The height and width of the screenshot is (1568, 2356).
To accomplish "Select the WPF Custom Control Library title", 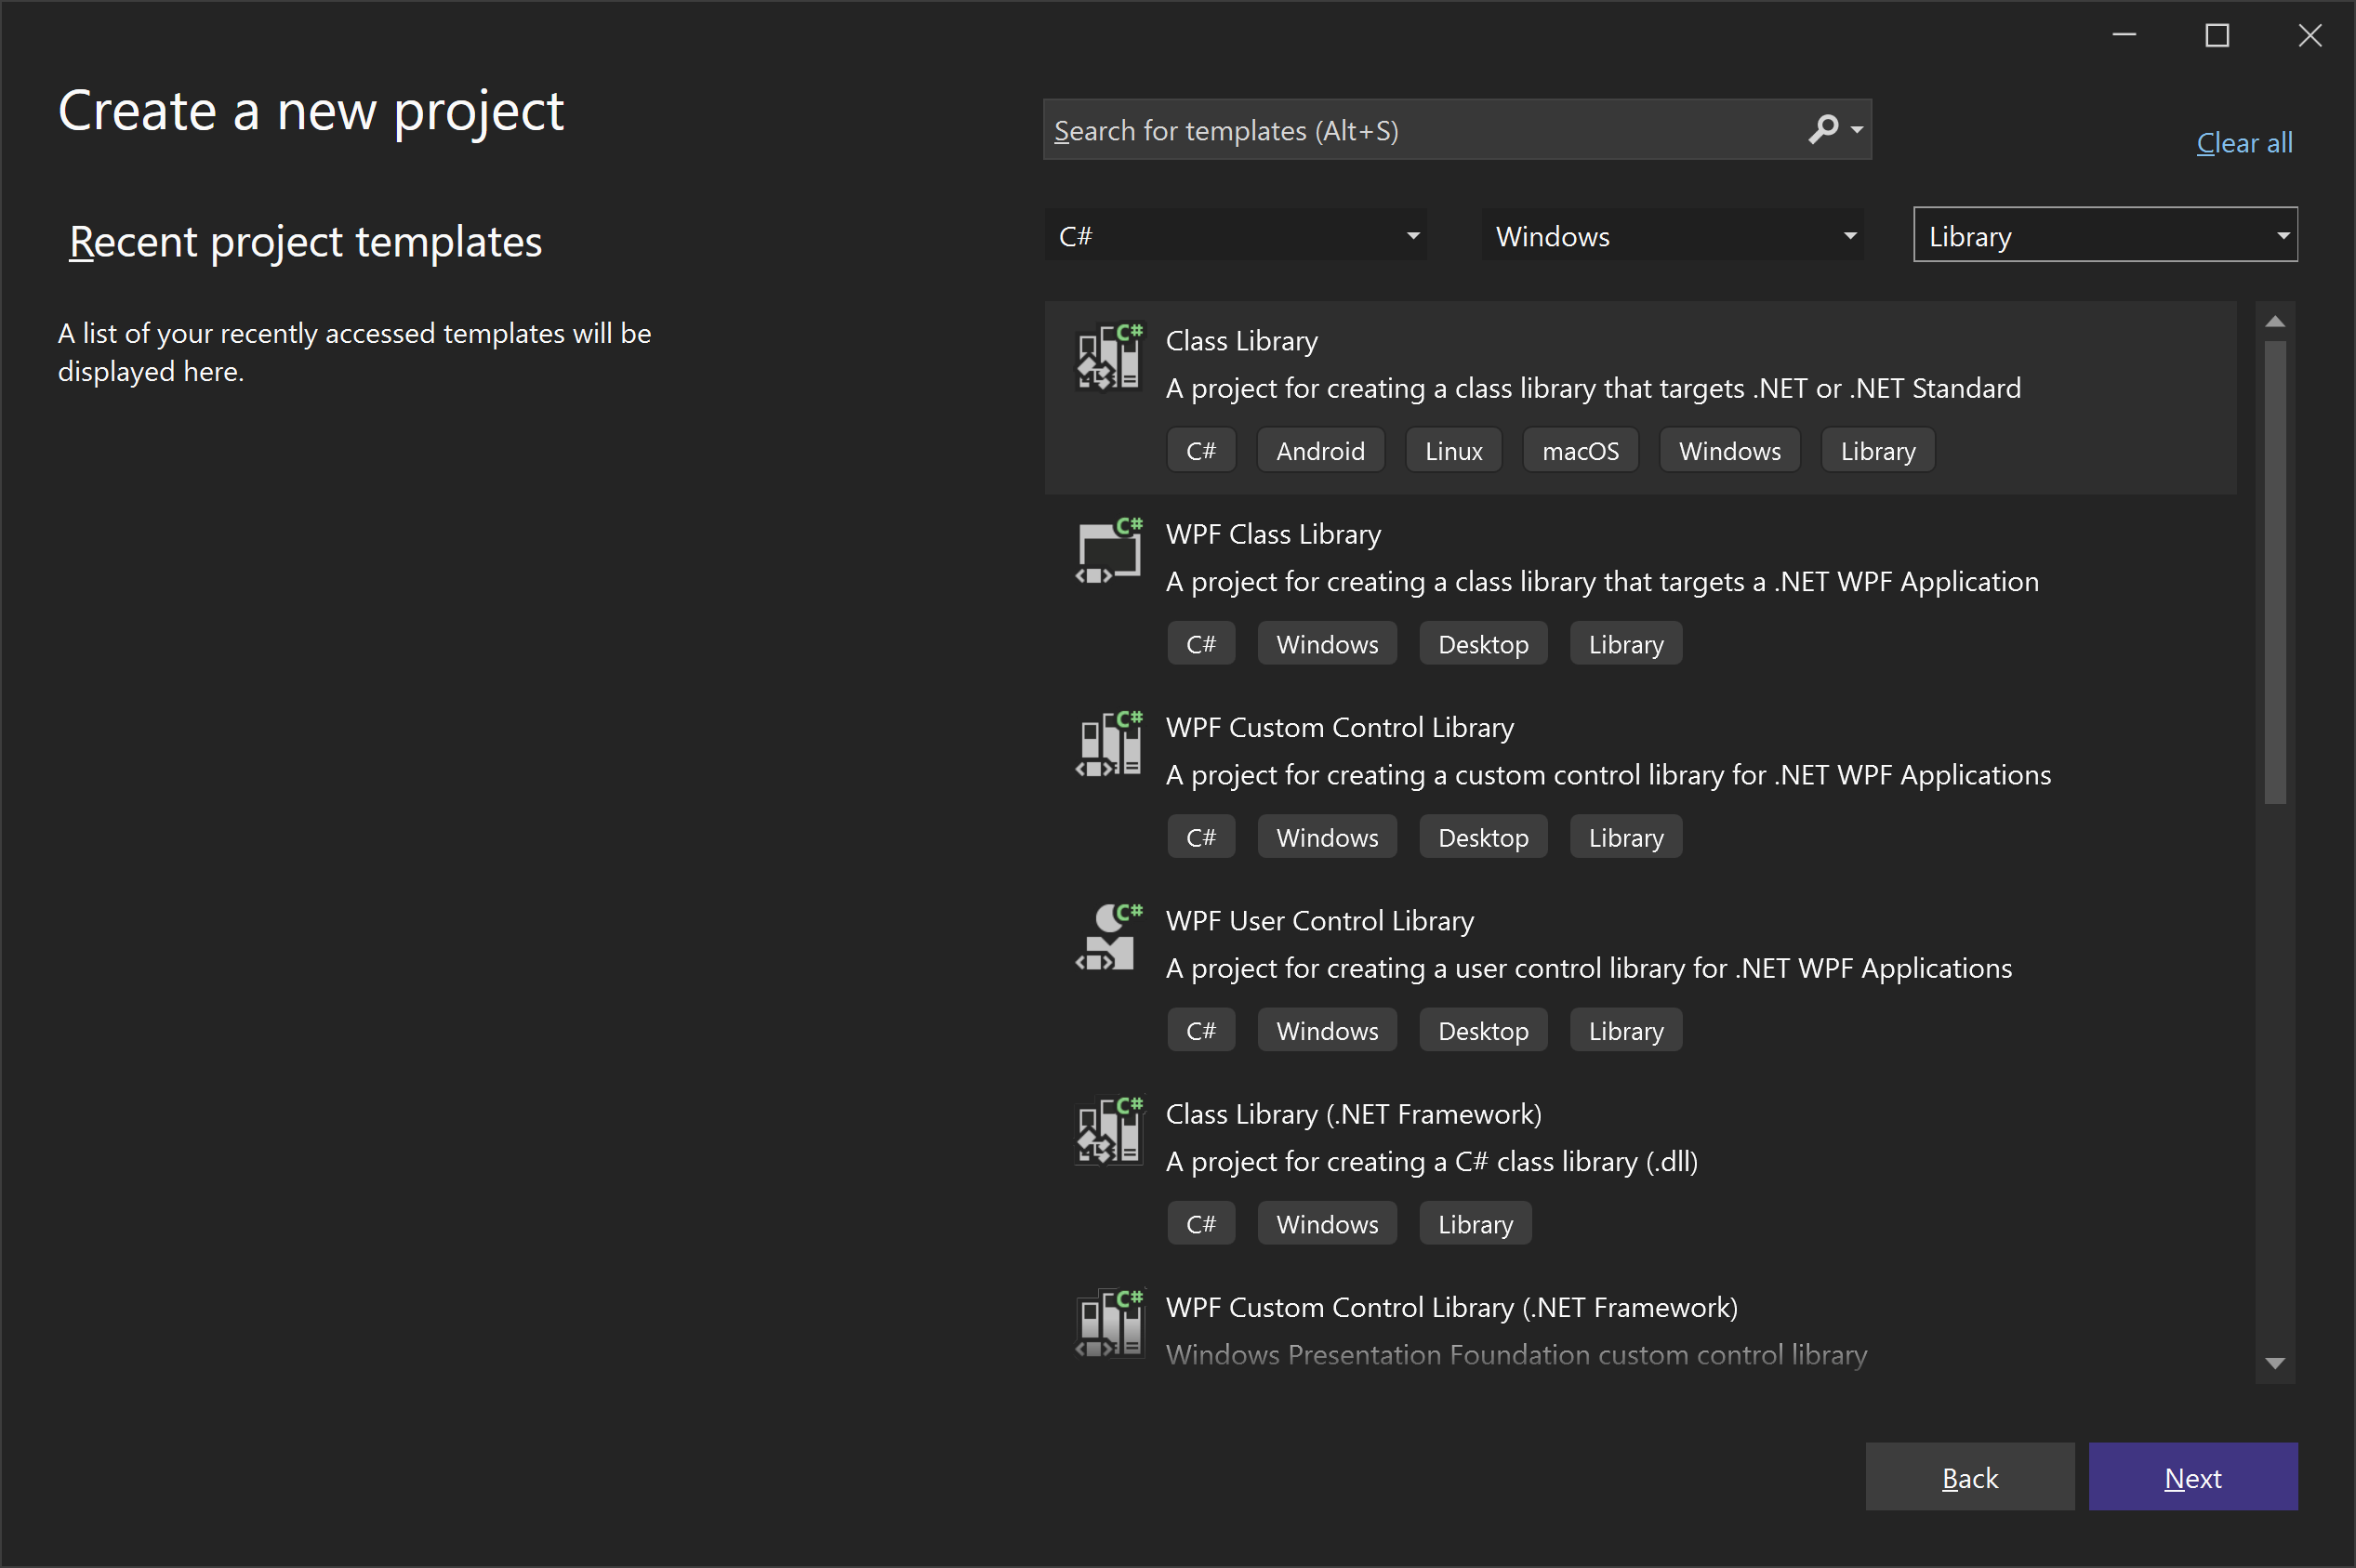I will pyautogui.click(x=1340, y=727).
